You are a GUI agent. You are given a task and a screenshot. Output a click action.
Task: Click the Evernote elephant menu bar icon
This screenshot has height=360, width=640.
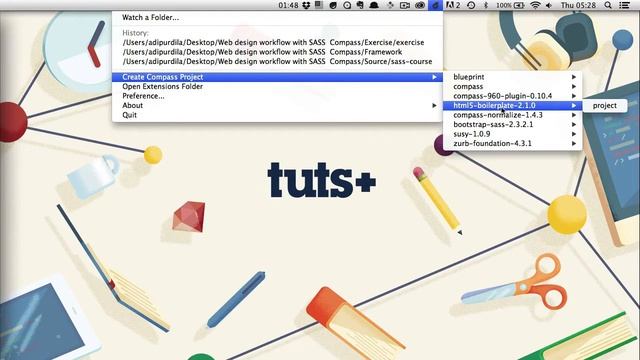pyautogui.click(x=360, y=5)
